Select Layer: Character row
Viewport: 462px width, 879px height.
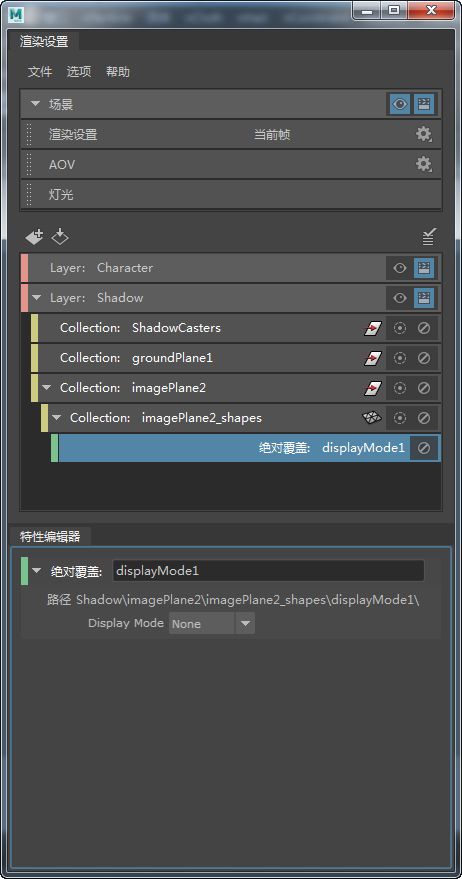click(x=231, y=268)
